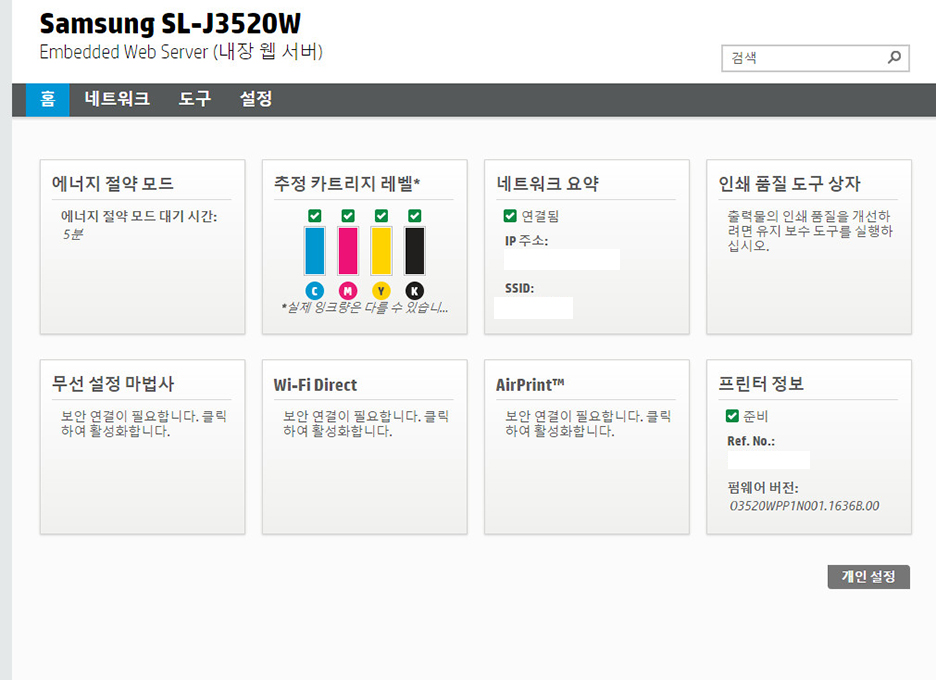Open the Wi-Fi Direct card title
The height and width of the screenshot is (680, 936).
pos(315,385)
